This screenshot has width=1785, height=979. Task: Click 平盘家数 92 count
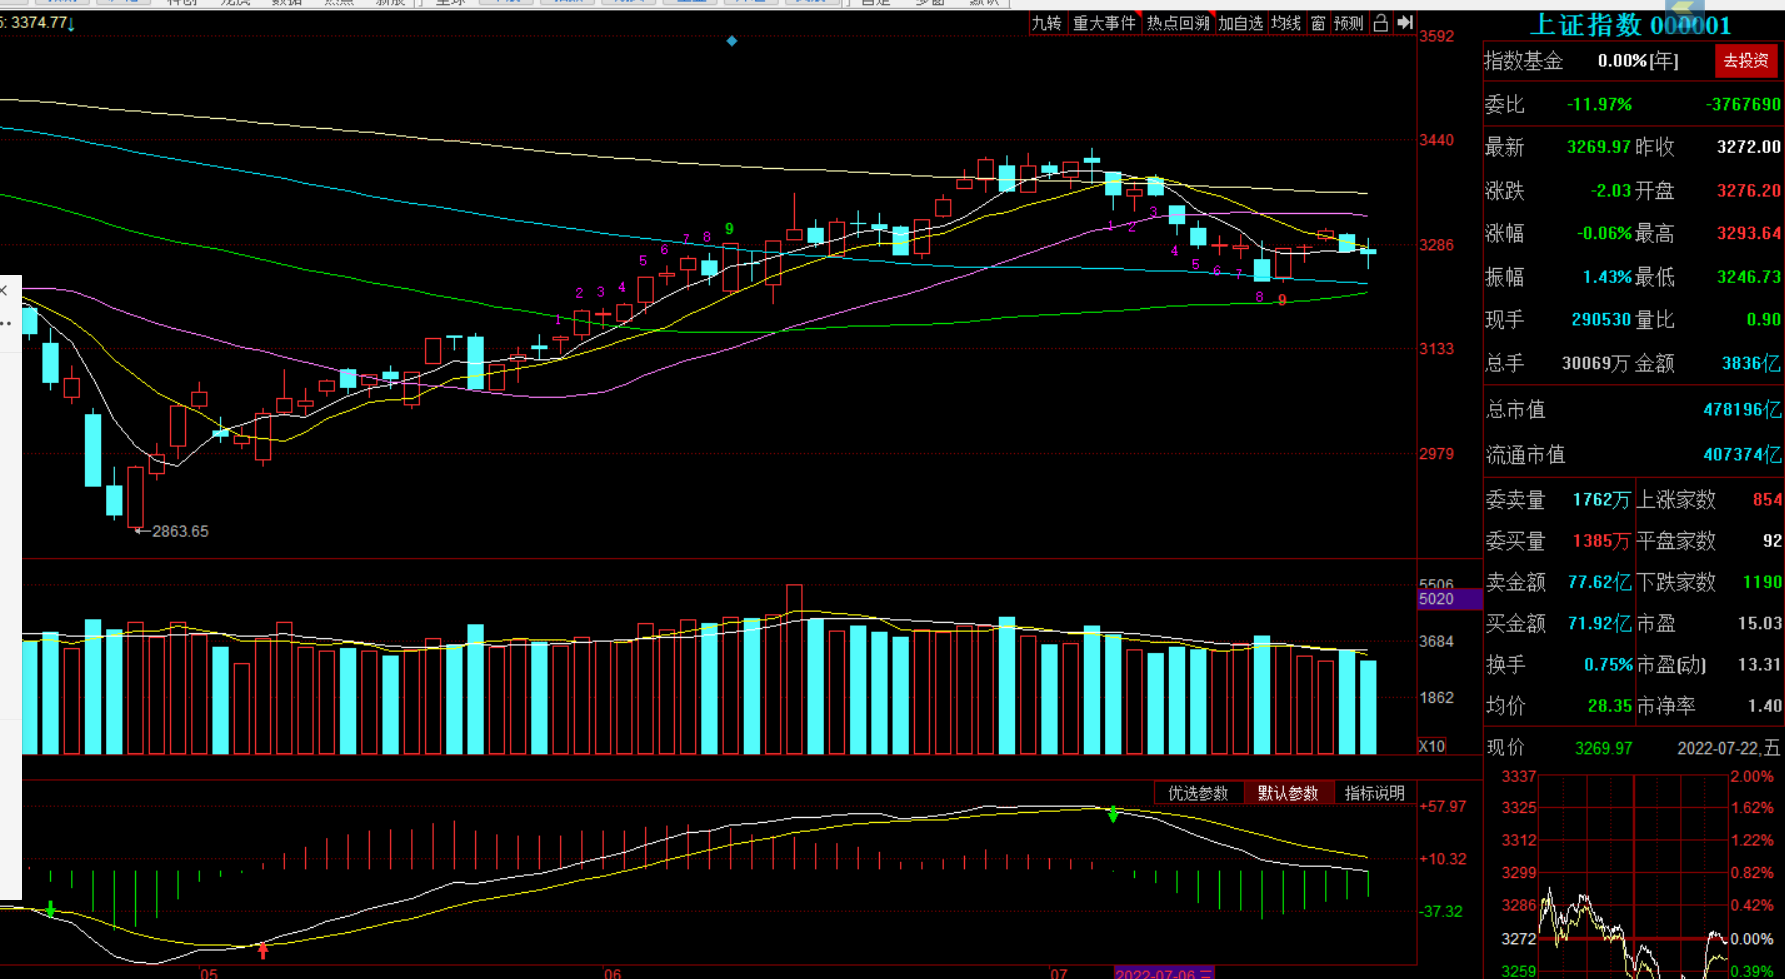tap(1772, 541)
